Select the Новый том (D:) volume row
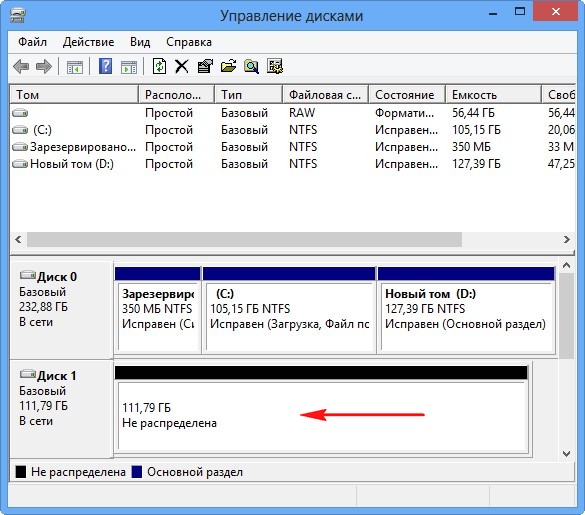 pos(293,164)
